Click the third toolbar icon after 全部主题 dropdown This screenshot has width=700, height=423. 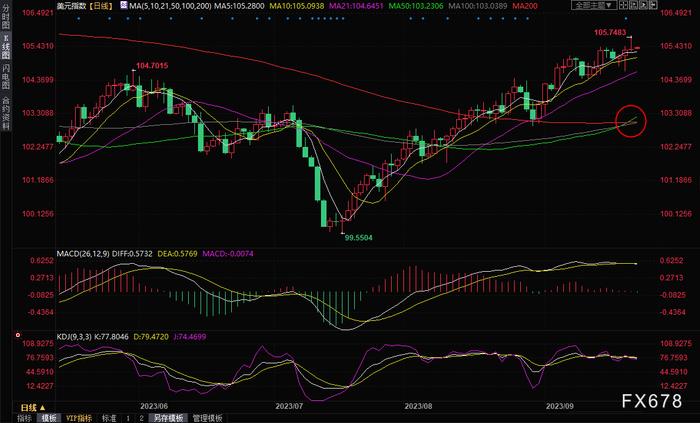coord(643,5)
